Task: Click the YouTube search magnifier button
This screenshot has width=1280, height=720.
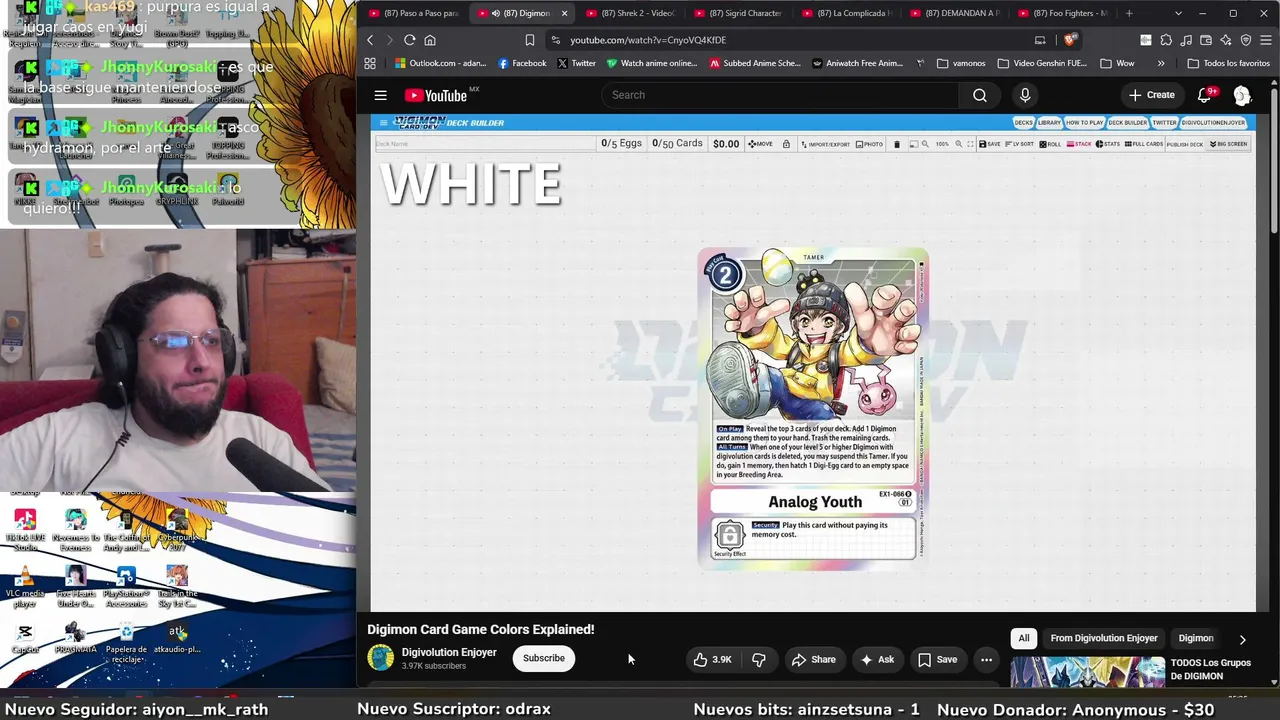Action: (x=980, y=95)
